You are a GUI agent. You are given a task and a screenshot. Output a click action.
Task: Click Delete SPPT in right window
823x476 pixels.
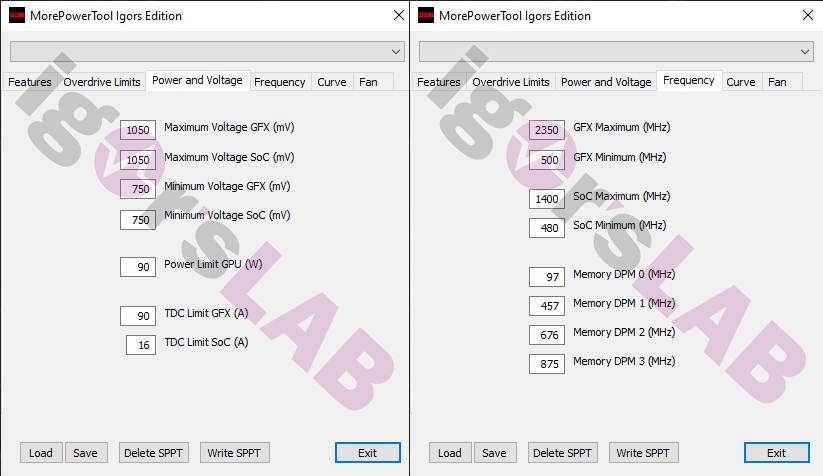(562, 453)
